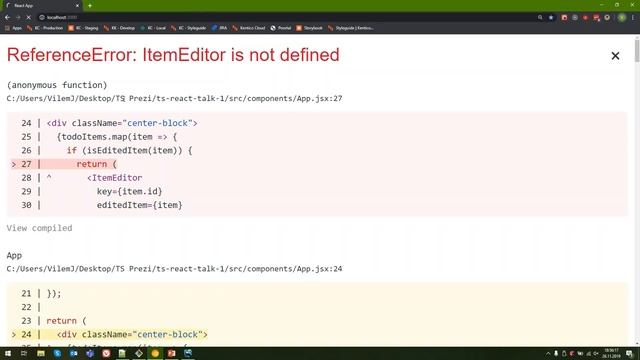
Task: Dismiss the ReferenceError overlay with the X
Action: click(615, 56)
